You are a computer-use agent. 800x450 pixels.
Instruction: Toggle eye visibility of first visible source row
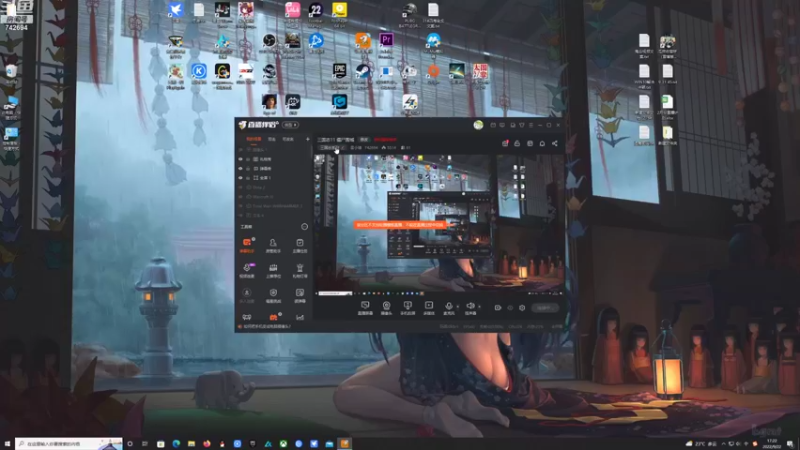(241, 159)
